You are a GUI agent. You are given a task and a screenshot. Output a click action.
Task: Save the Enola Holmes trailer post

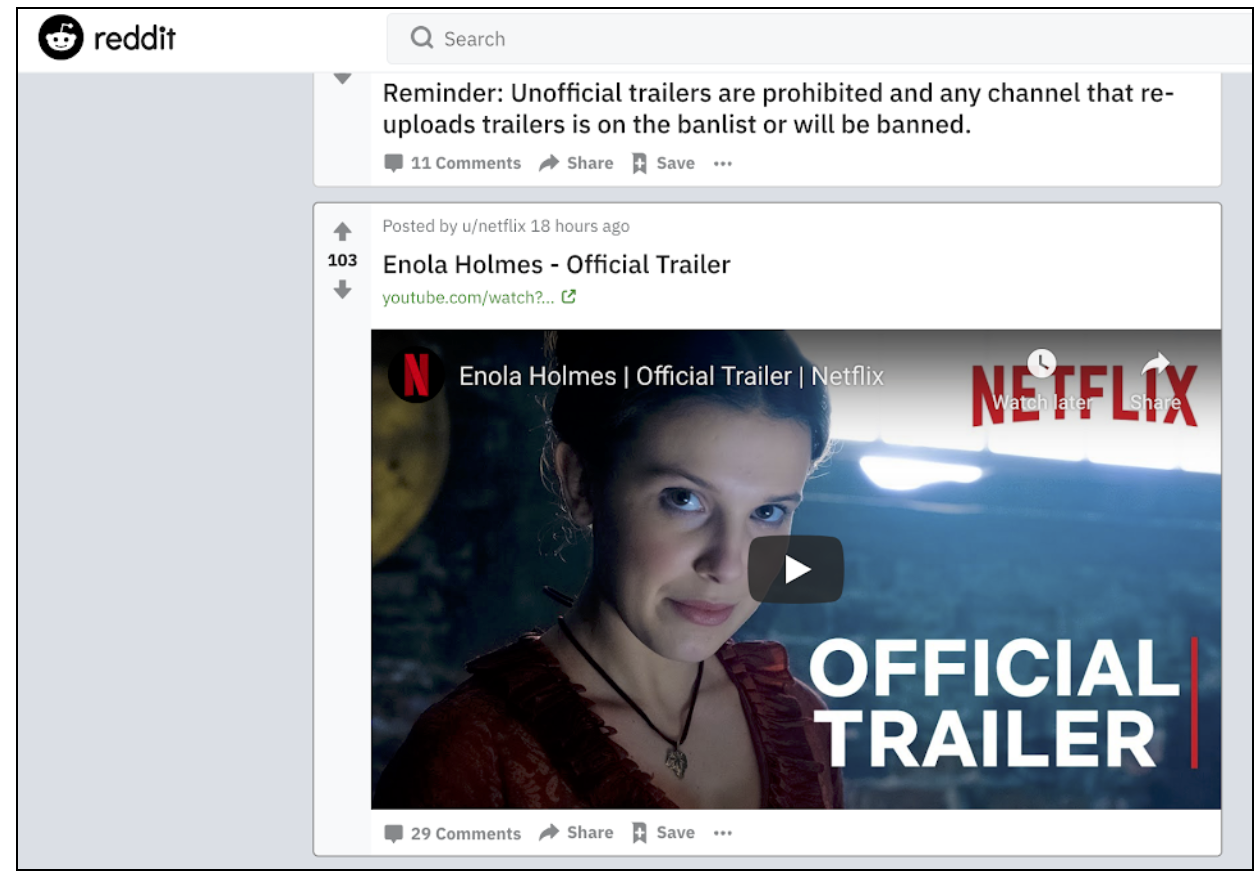coord(663,833)
